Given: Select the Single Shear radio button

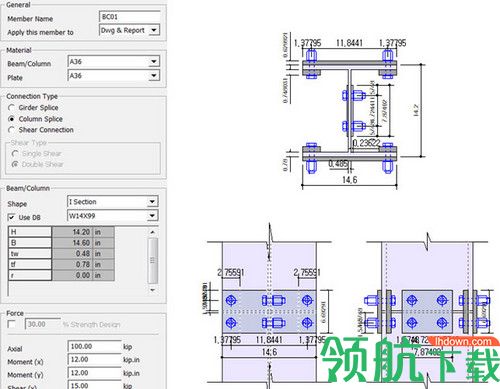Looking at the screenshot, I should 15,154.
